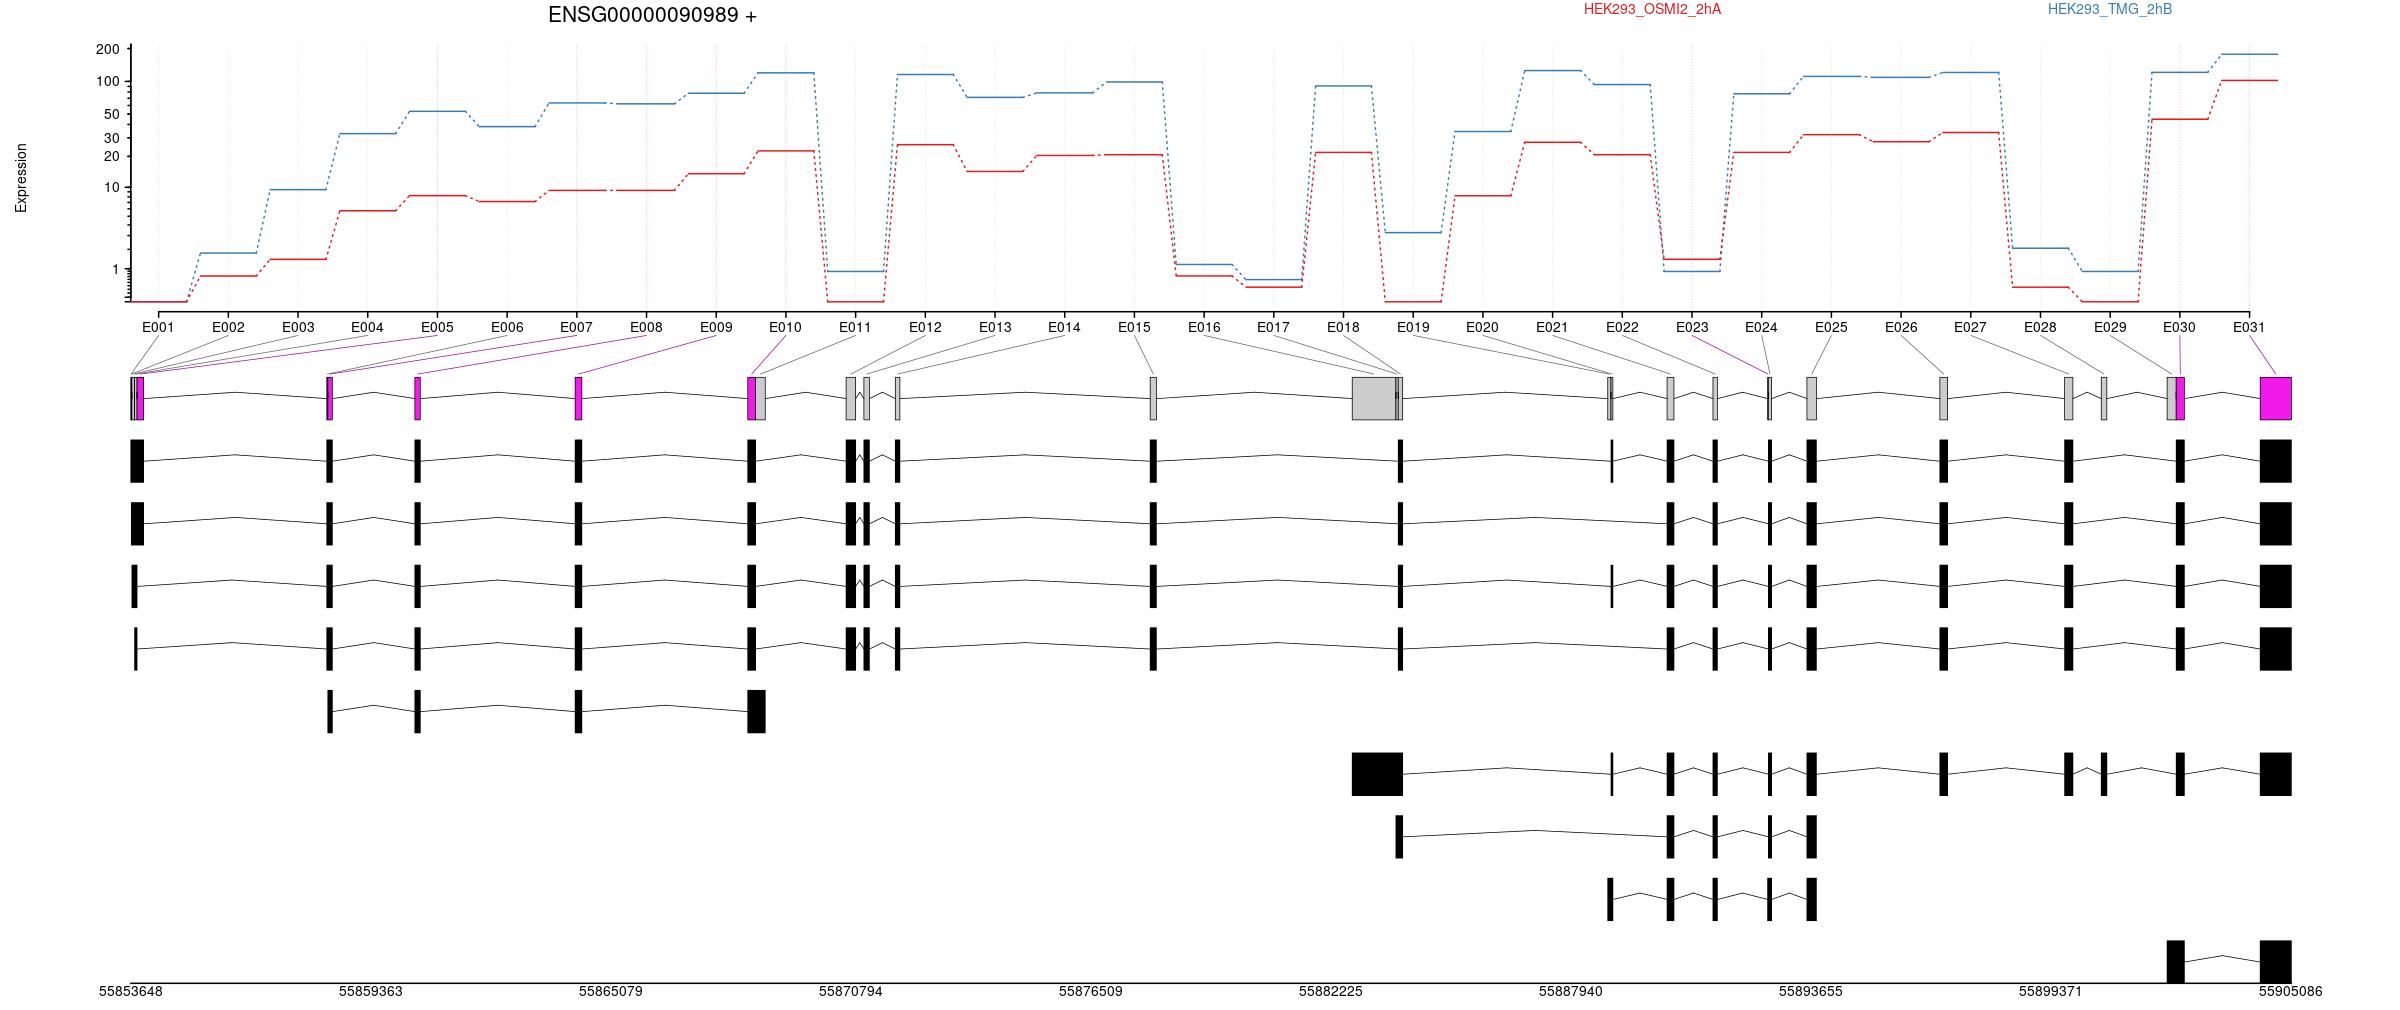Click the large magenta last exon in gene model
2400x1010 pixels.
[2276, 398]
